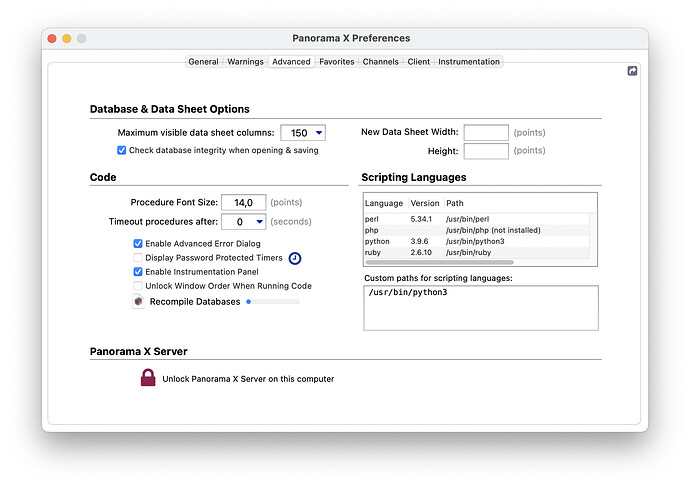Click the Recompile Databases progress bar
The image size is (690, 487).
tap(273, 301)
